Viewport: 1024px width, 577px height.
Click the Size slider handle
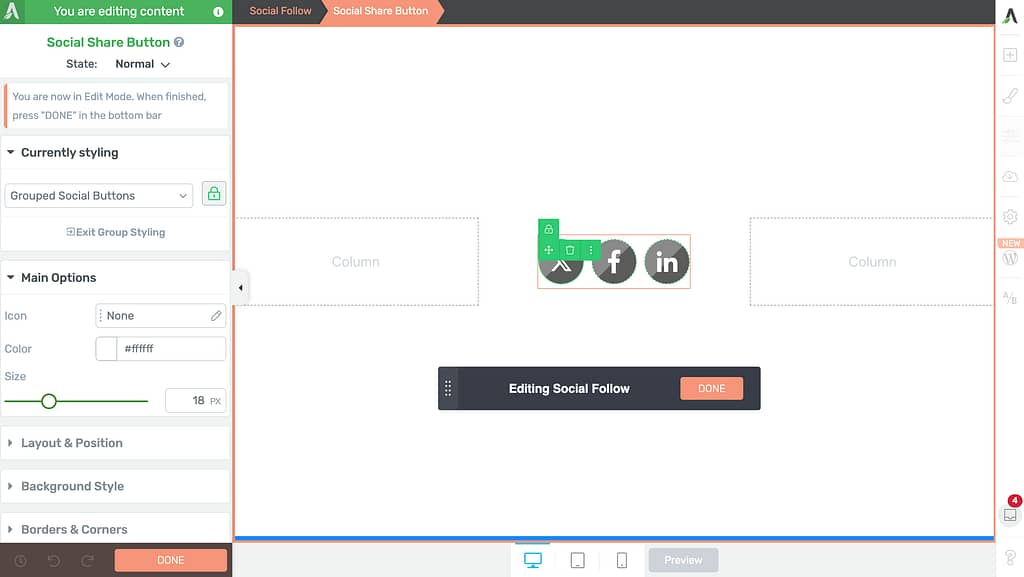pyautogui.click(x=49, y=401)
